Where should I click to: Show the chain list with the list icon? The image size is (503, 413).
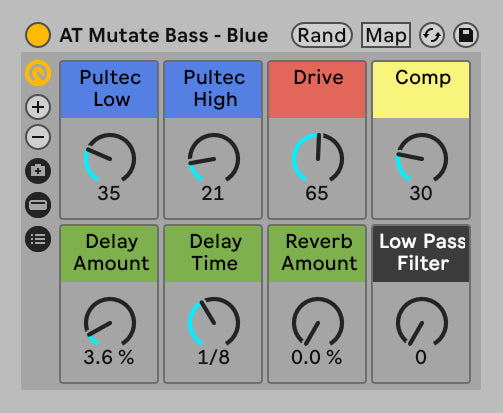pos(38,239)
